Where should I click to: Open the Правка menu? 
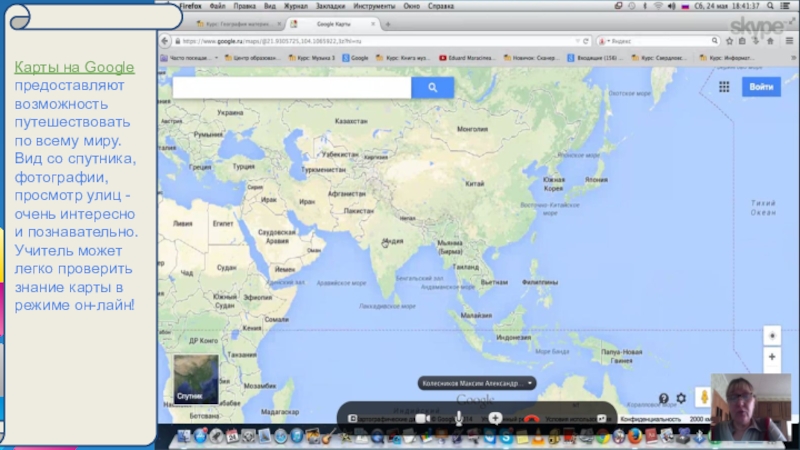pos(244,6)
